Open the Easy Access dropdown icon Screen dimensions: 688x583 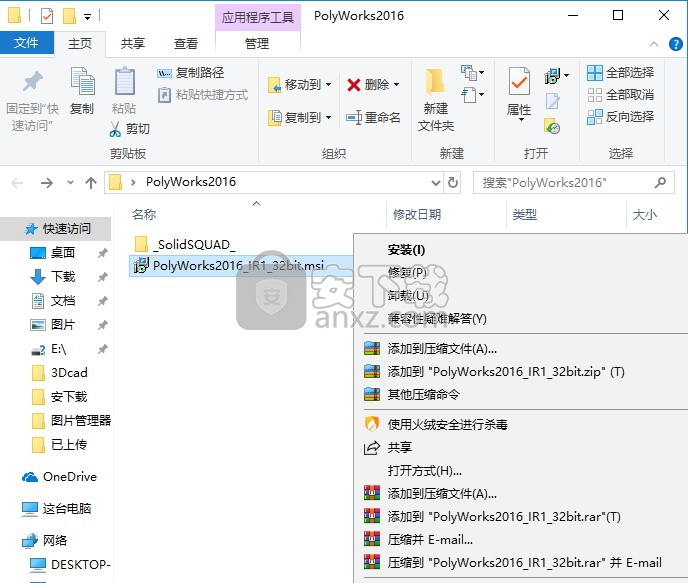coord(473,94)
